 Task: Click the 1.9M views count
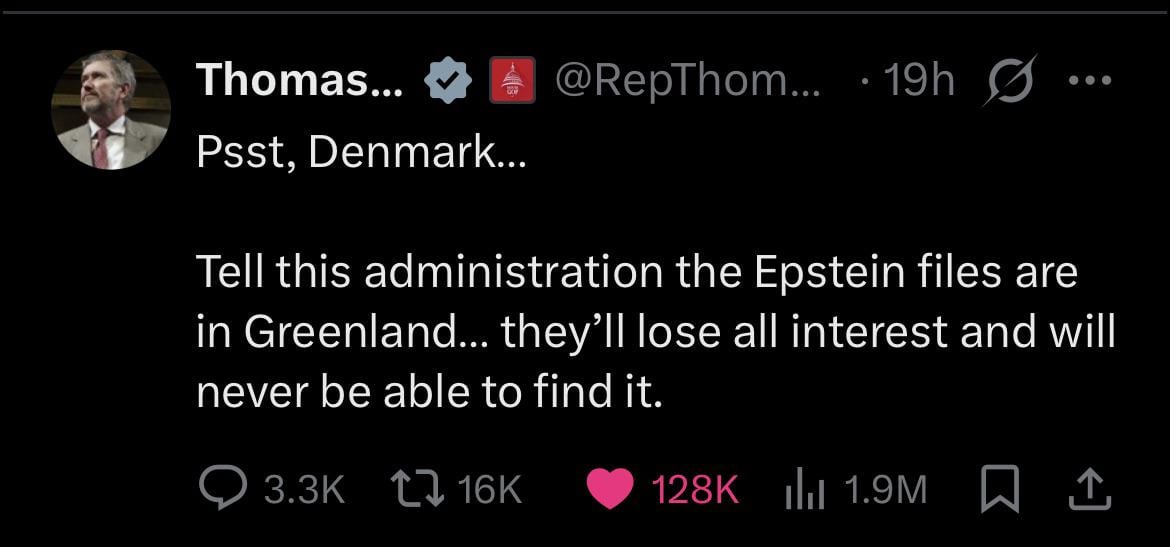[x=884, y=489]
